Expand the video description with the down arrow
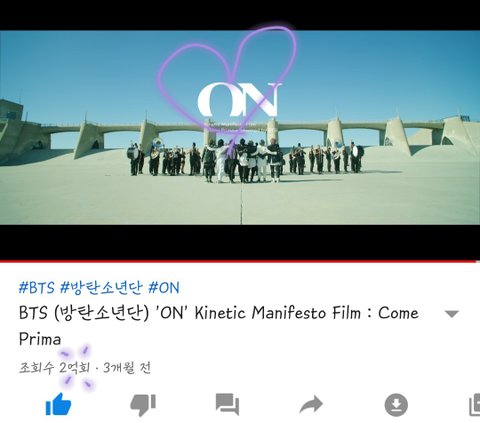This screenshot has height=423, width=480. [x=452, y=314]
